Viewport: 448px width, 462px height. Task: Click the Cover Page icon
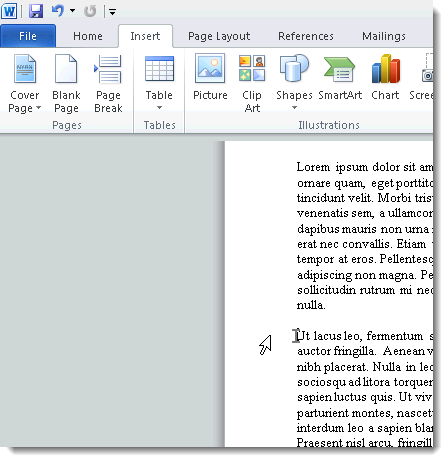coord(25,69)
